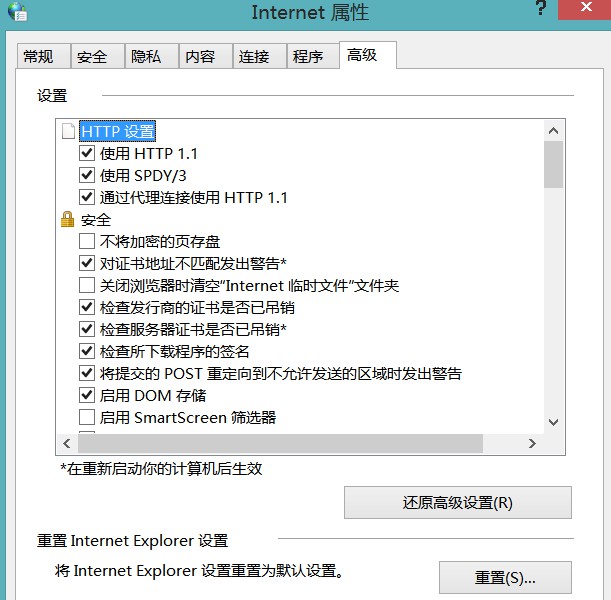
Task: Click the Internet Properties globe icon
Action: 18,11
